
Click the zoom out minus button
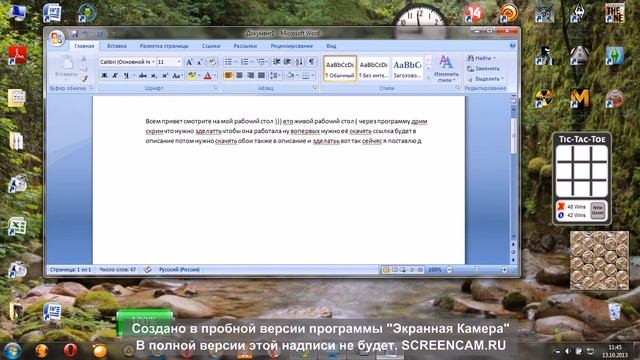449,270
